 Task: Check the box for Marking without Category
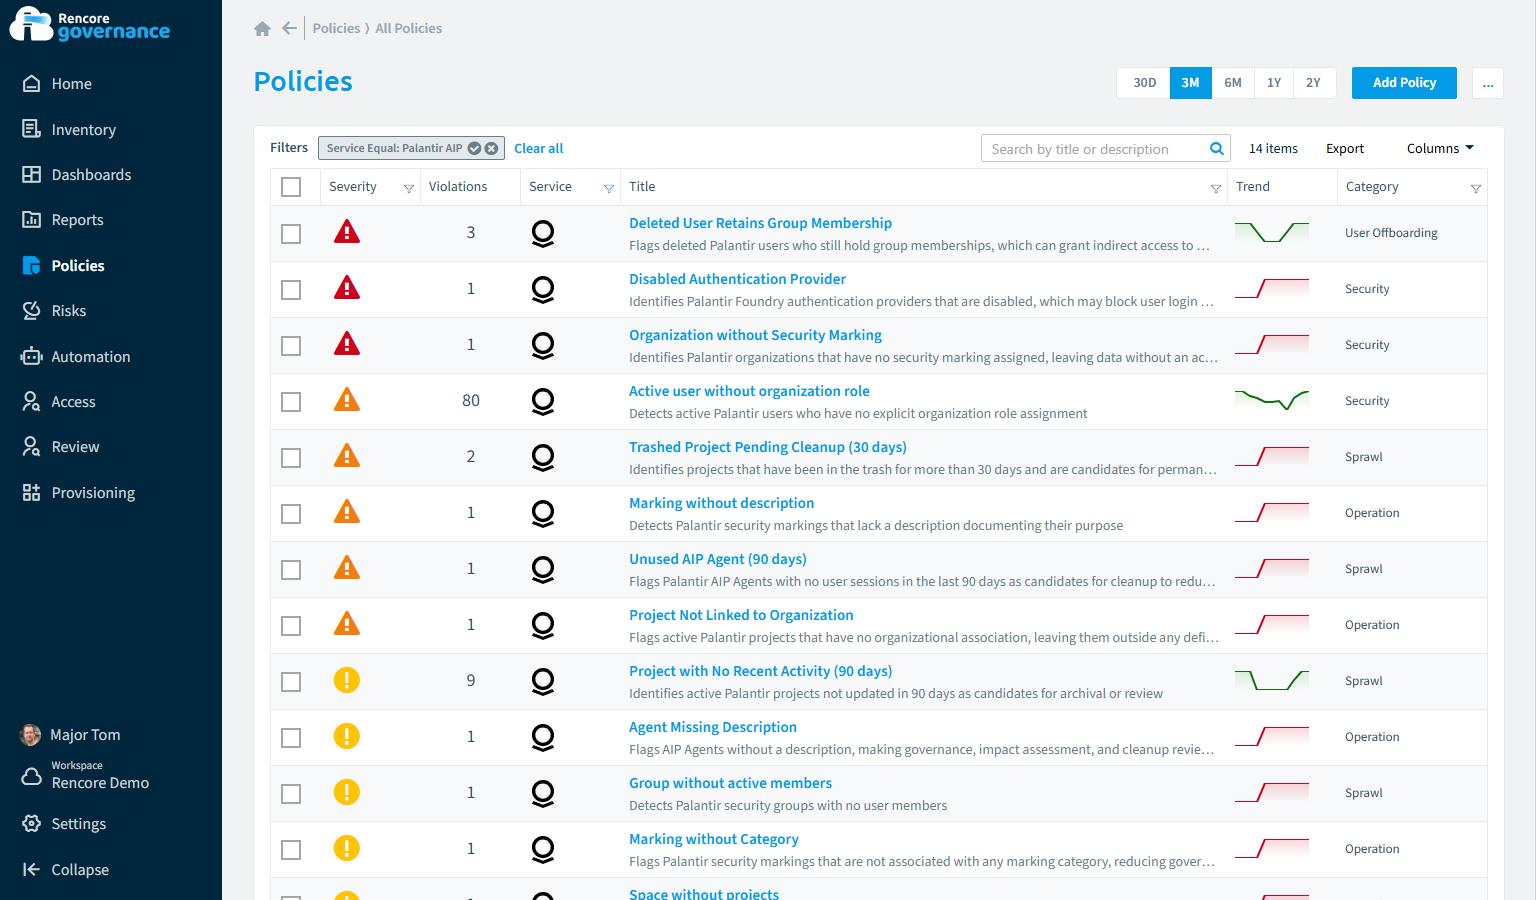click(291, 850)
